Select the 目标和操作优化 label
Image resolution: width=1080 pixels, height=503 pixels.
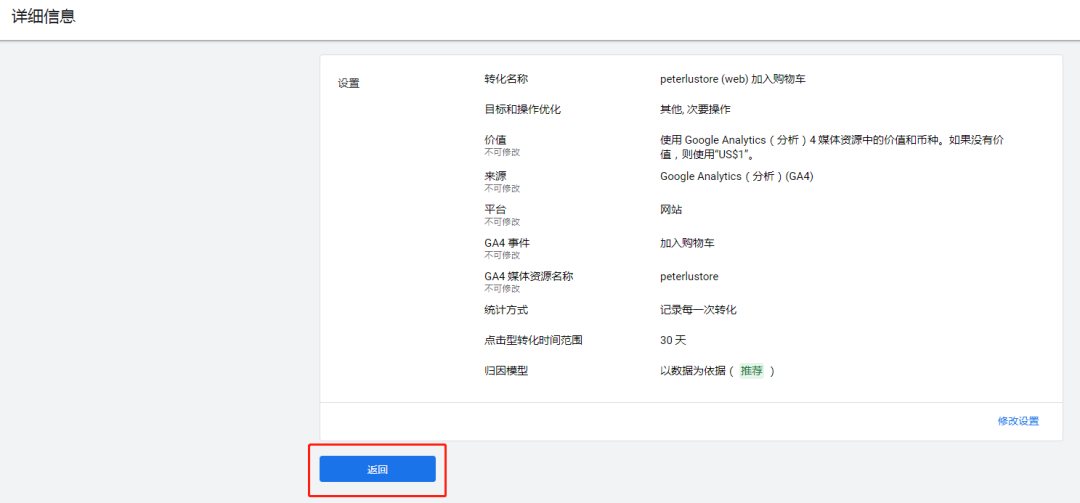tap(523, 109)
